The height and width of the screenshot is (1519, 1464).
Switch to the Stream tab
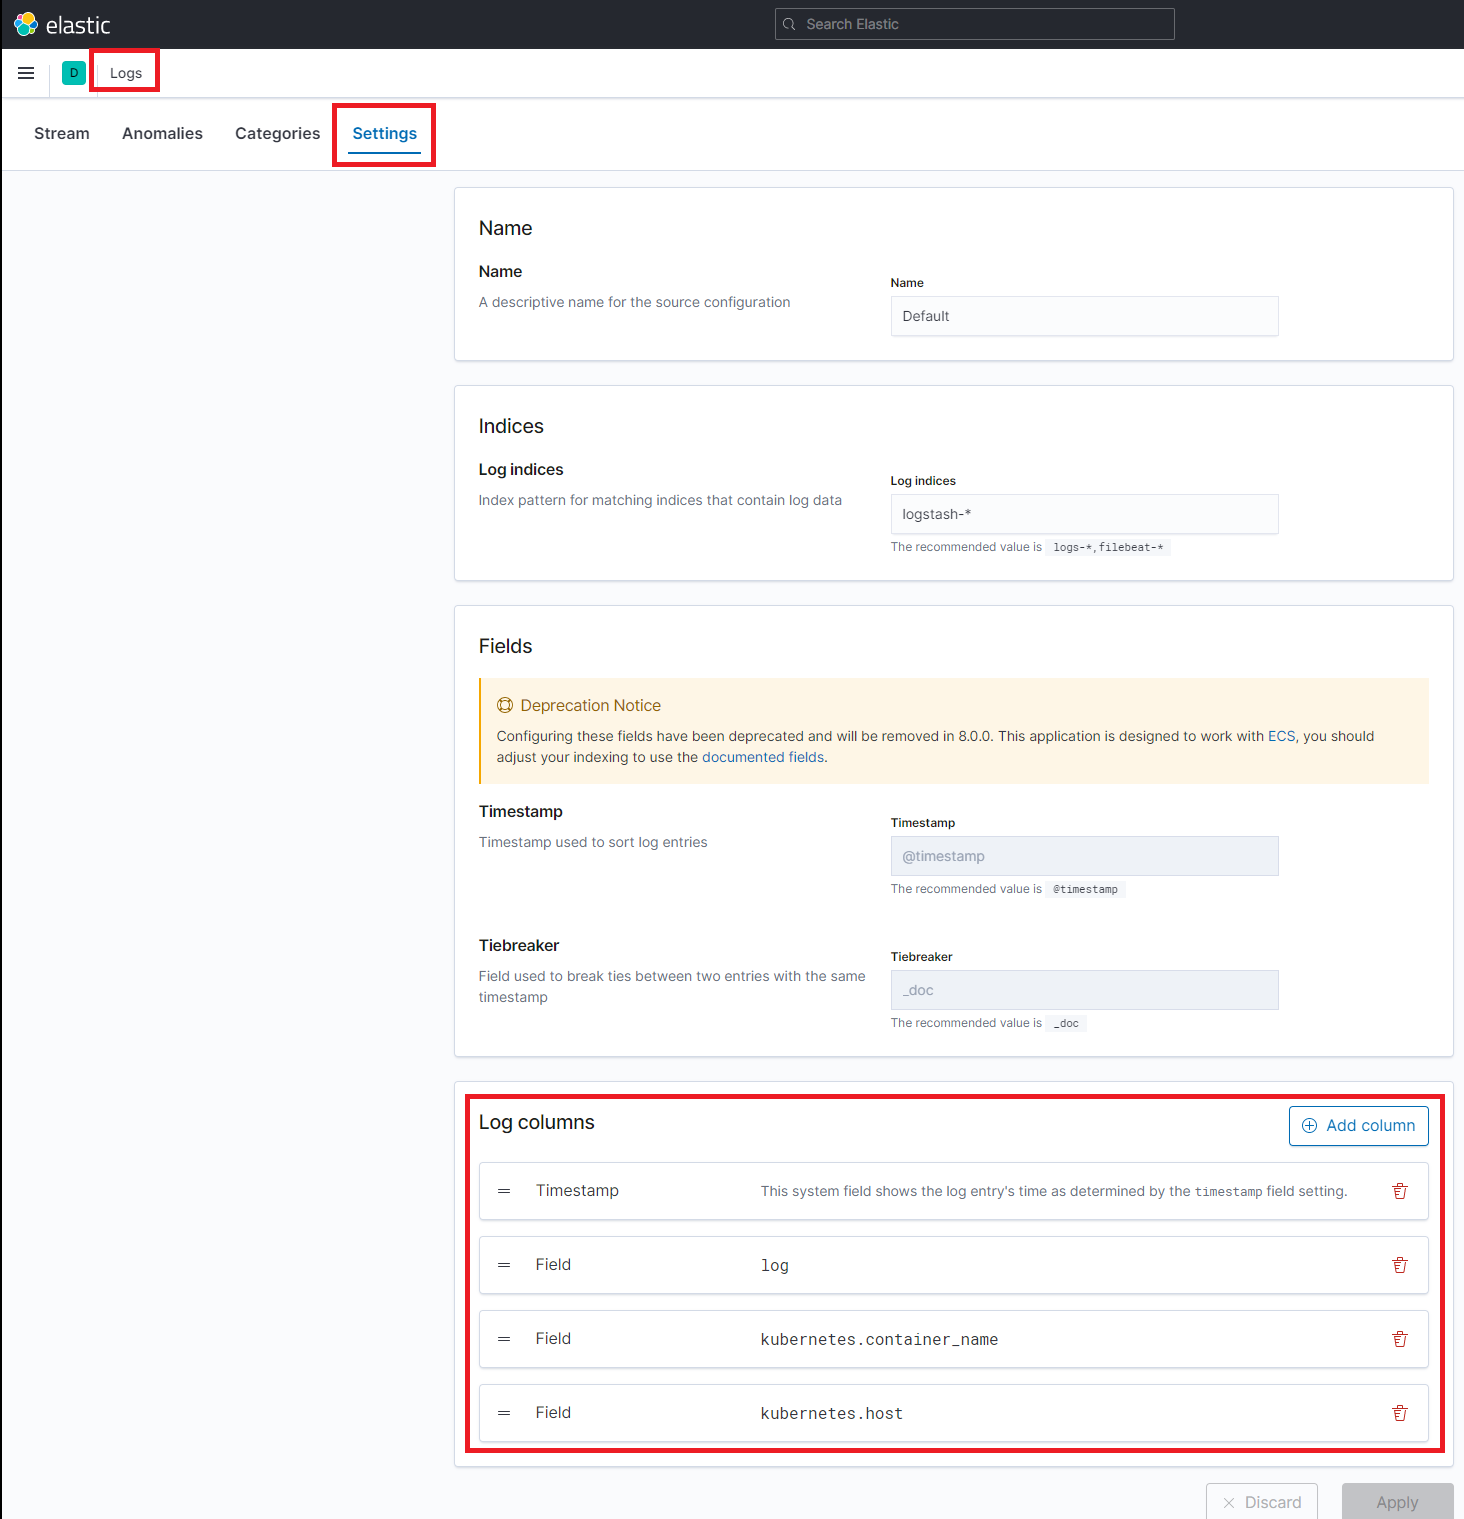(x=62, y=133)
